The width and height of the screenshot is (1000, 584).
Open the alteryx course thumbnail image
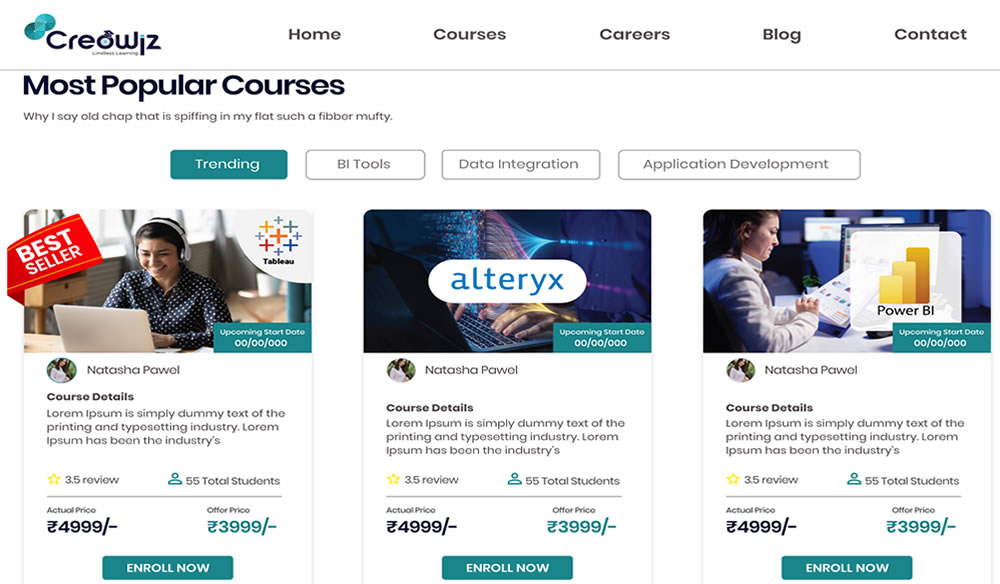click(x=507, y=281)
